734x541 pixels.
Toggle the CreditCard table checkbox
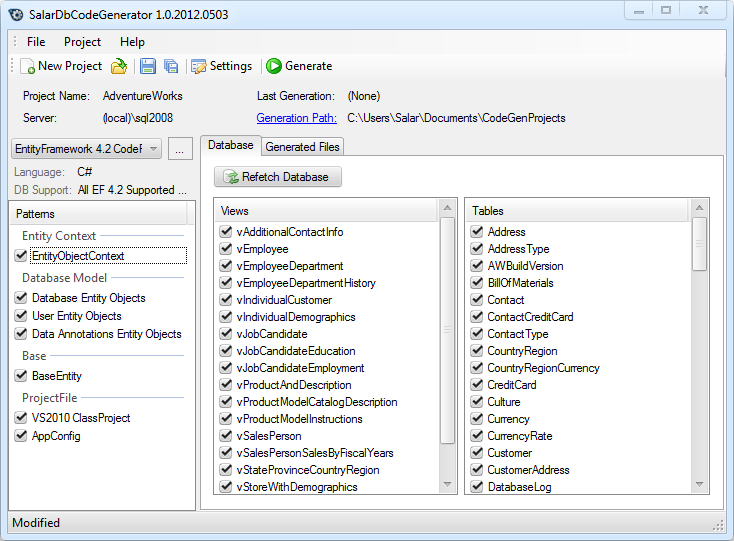[478, 385]
